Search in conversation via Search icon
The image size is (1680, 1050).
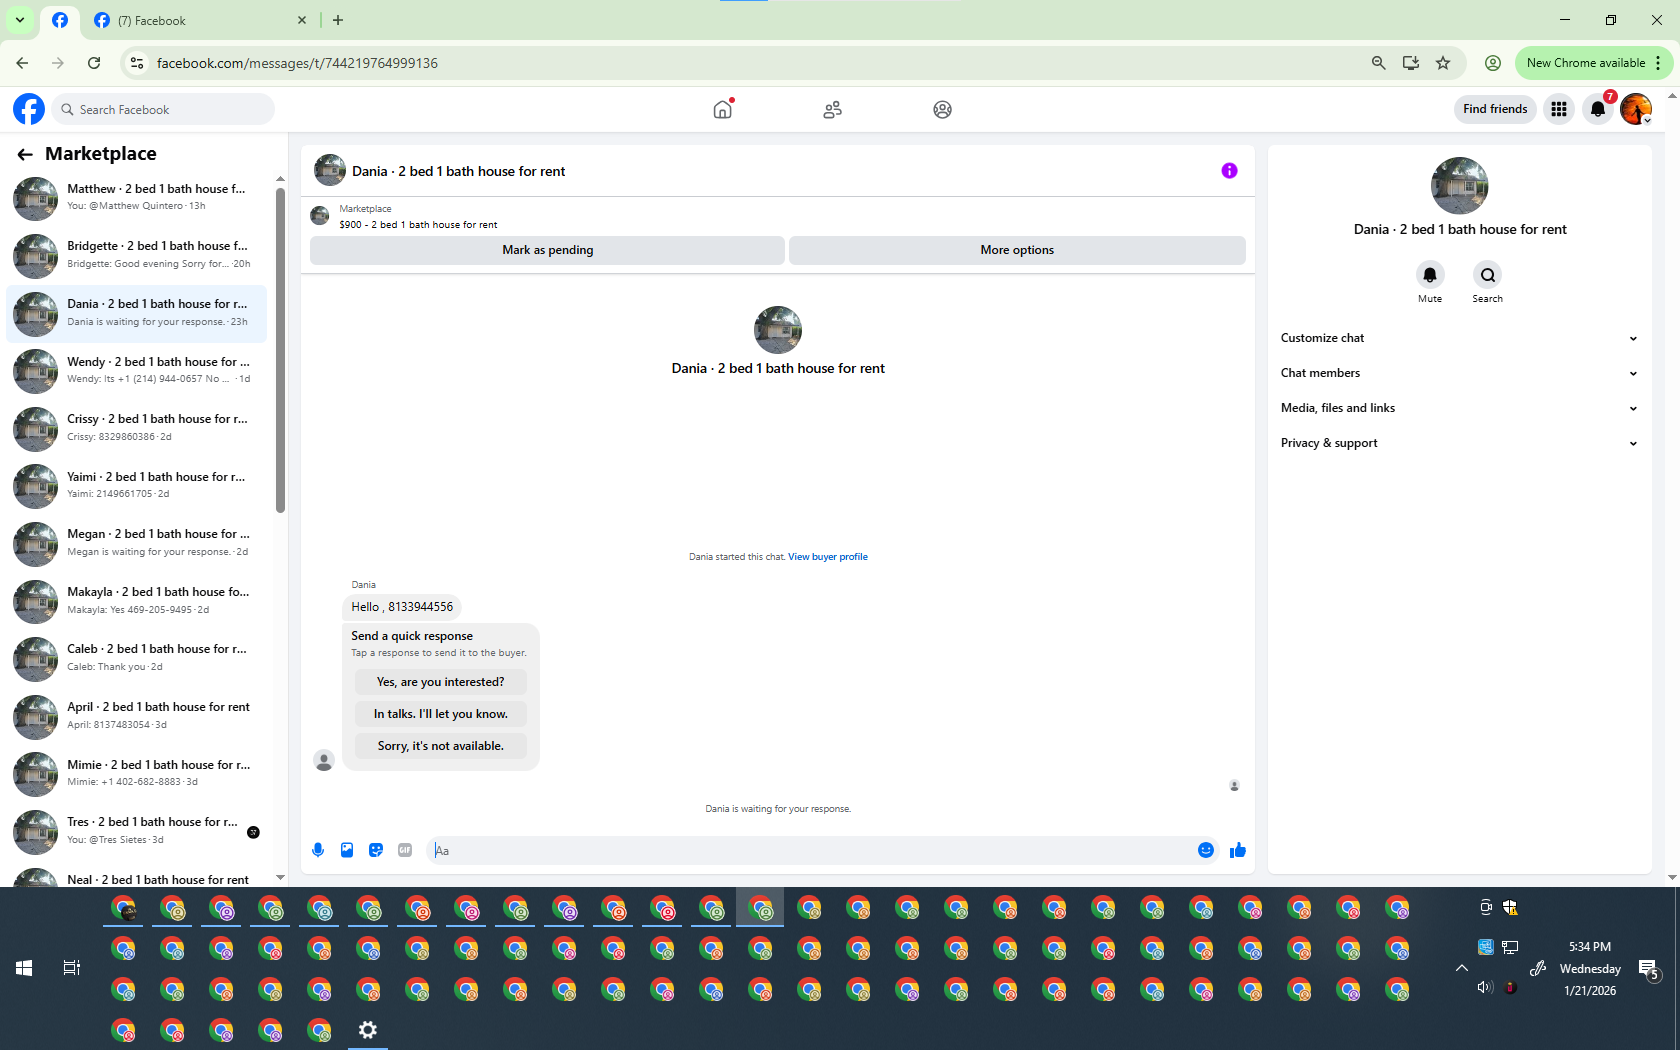click(x=1487, y=275)
